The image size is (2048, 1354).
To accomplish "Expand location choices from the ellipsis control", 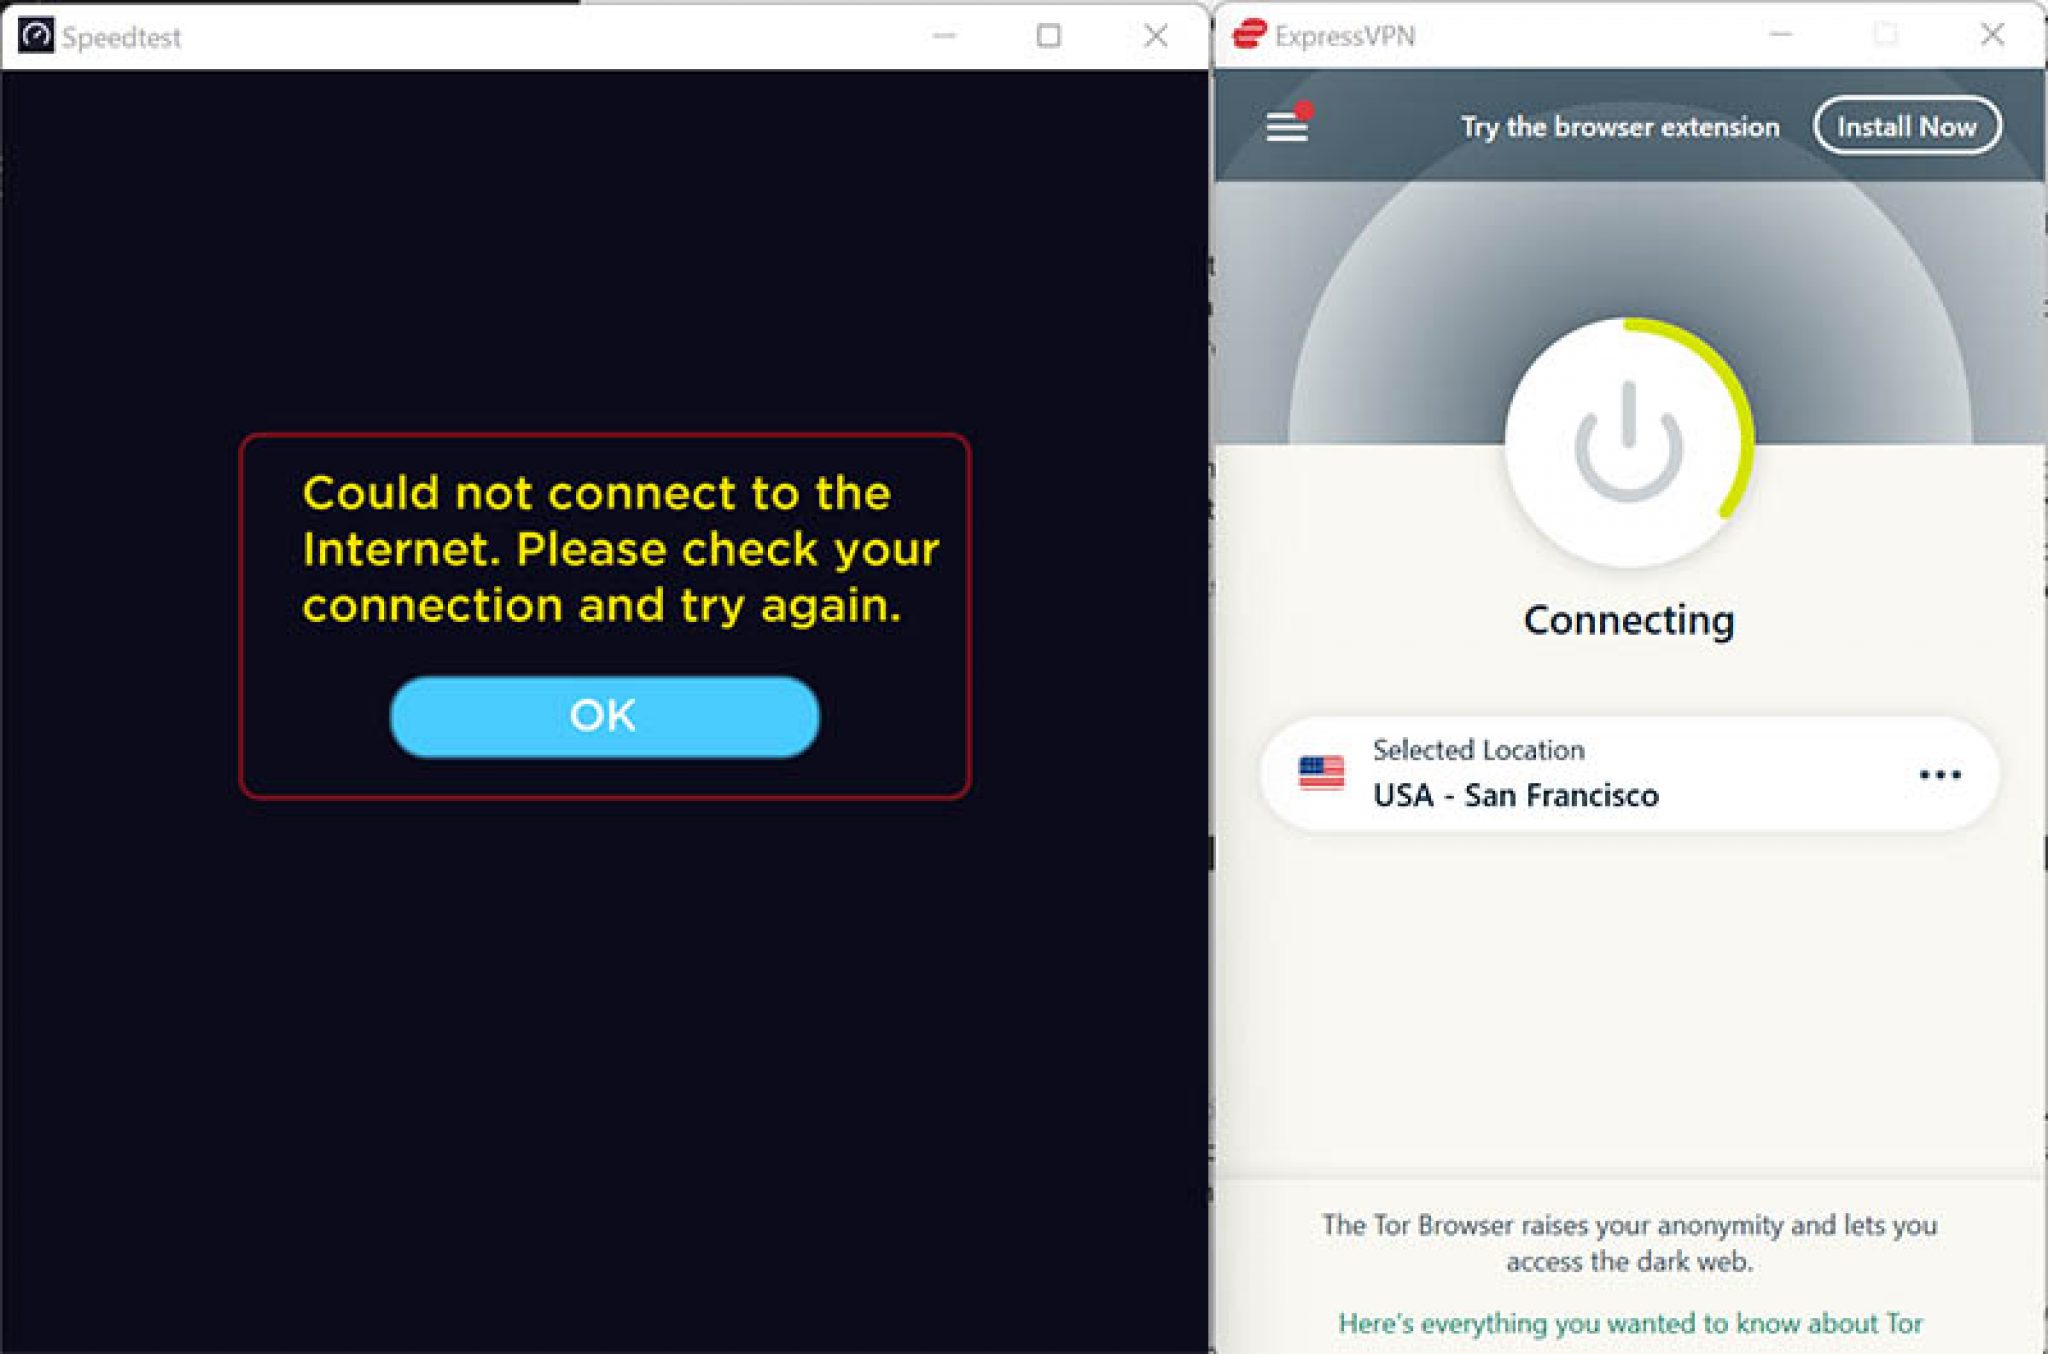I will click(1940, 773).
